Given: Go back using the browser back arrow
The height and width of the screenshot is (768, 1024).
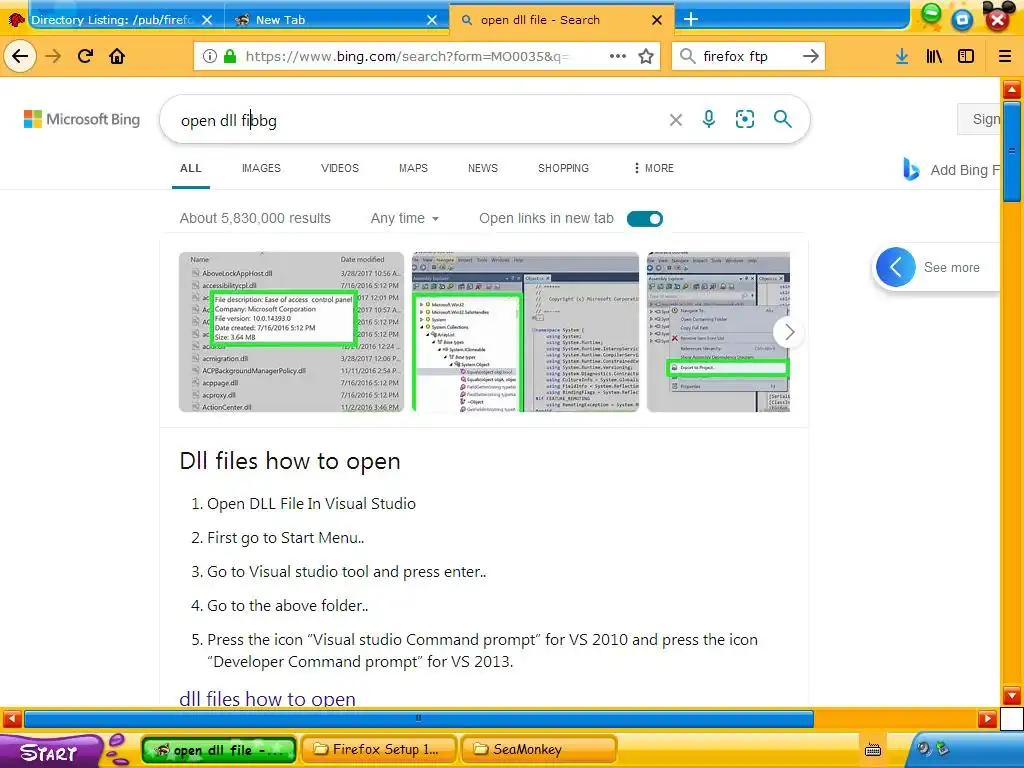Looking at the screenshot, I should click(x=20, y=56).
